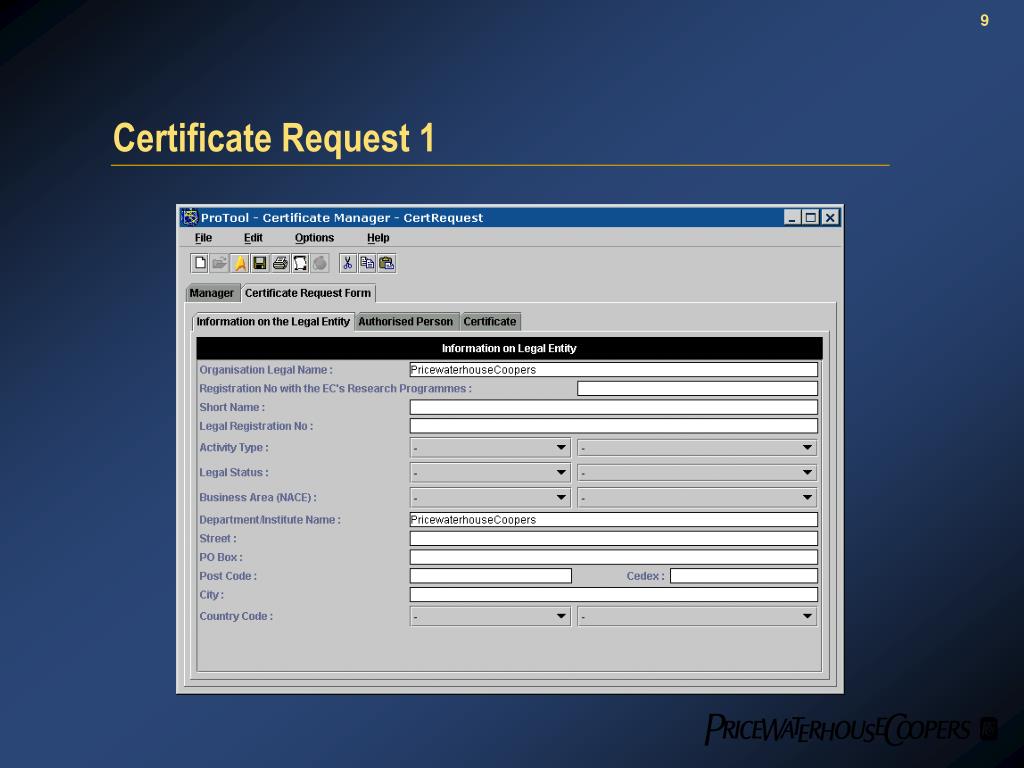Click the 'Business Area (NACE) :' label
This screenshot has width=1024, height=768.
pos(258,497)
